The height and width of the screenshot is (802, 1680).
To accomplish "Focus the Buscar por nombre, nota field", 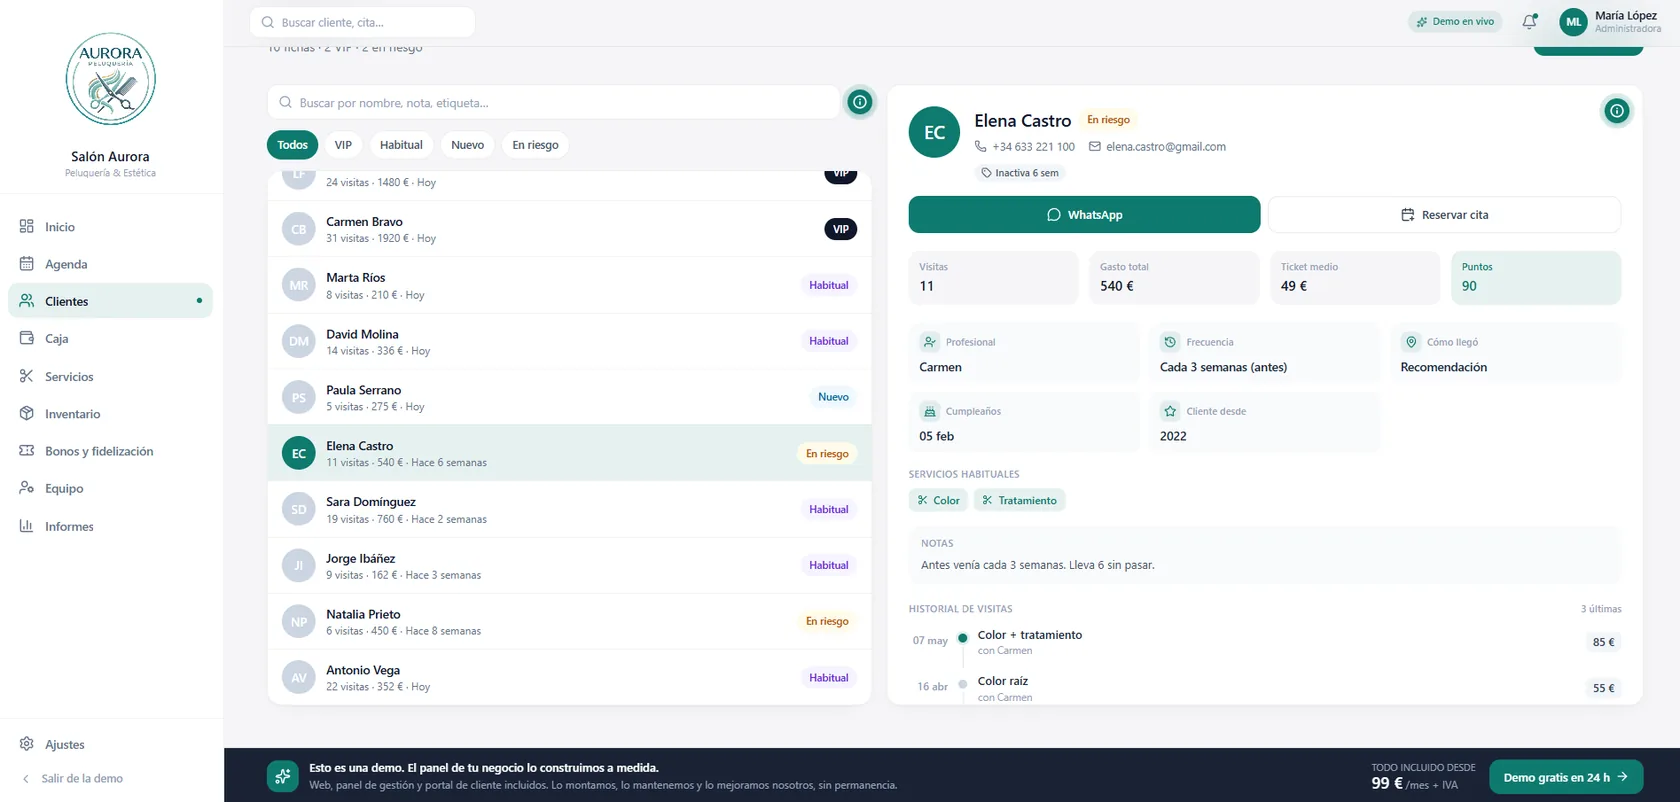I will click(x=553, y=102).
